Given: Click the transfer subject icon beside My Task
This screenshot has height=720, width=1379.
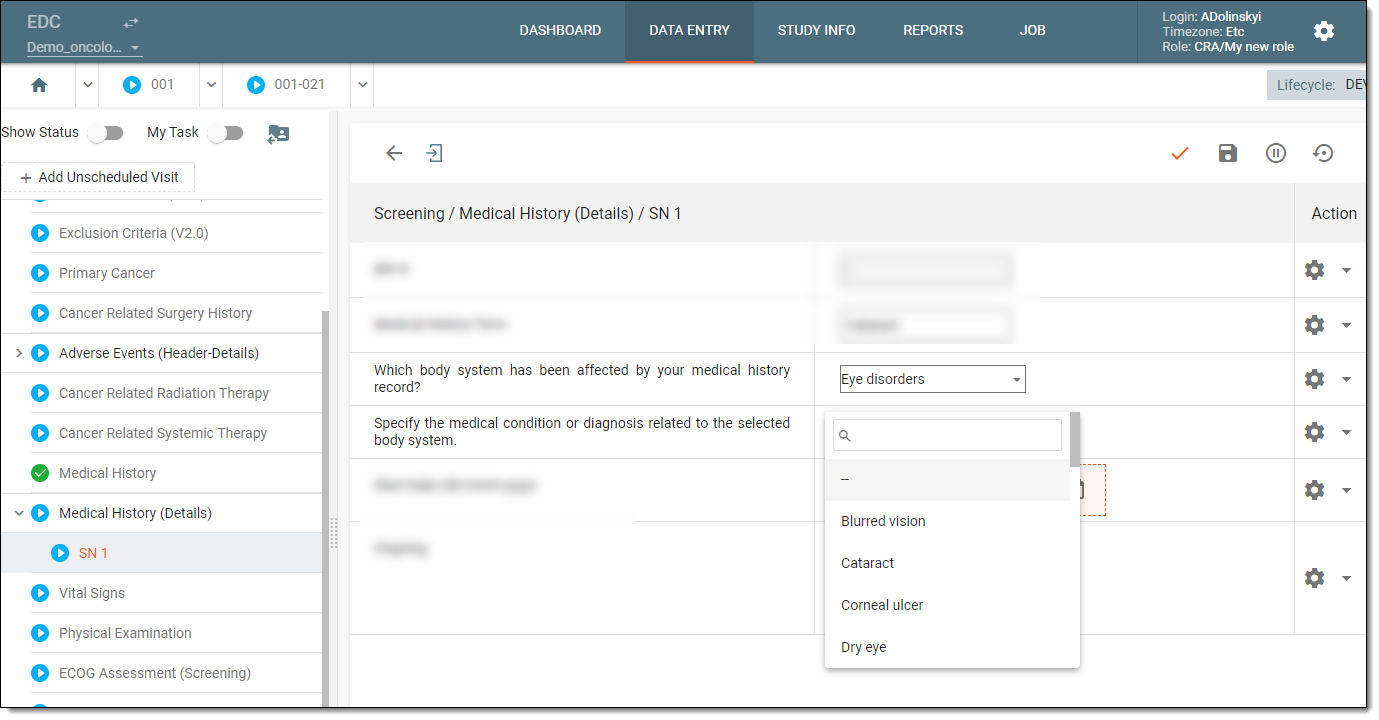Looking at the screenshot, I should pos(279,134).
